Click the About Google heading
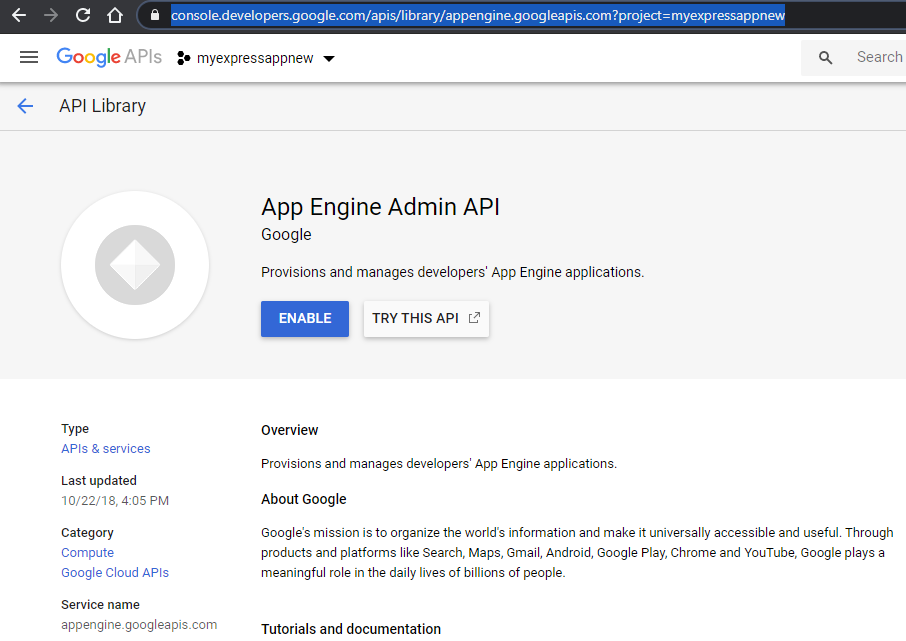The height and width of the screenshot is (641, 906). 303,499
